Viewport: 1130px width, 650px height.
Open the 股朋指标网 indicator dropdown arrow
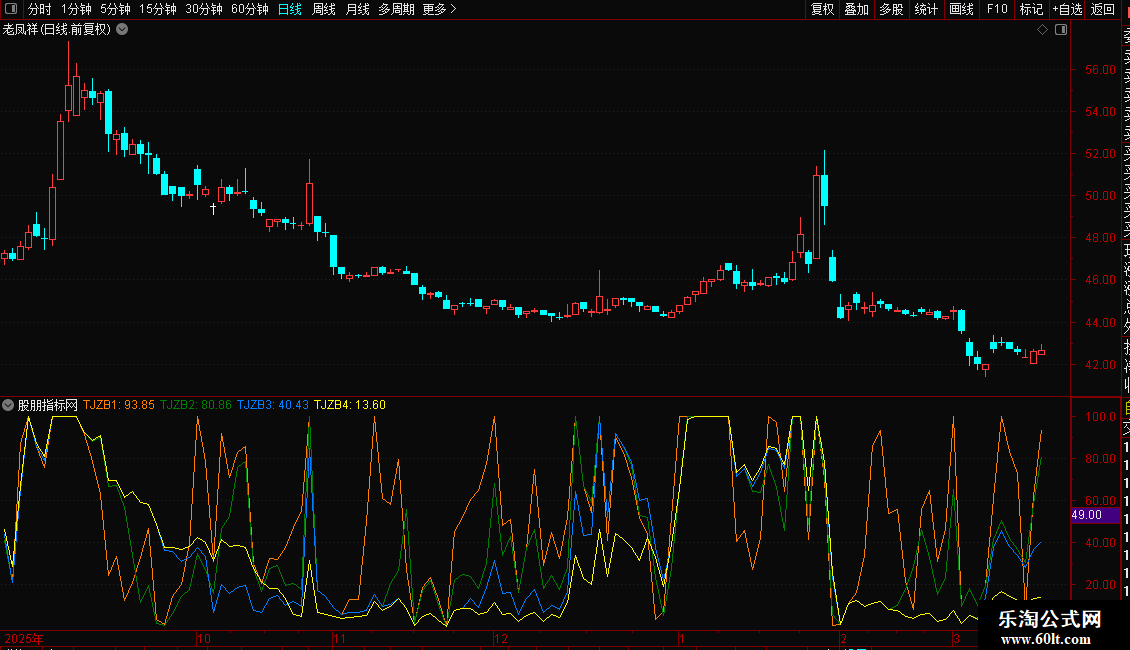[x=9, y=405]
